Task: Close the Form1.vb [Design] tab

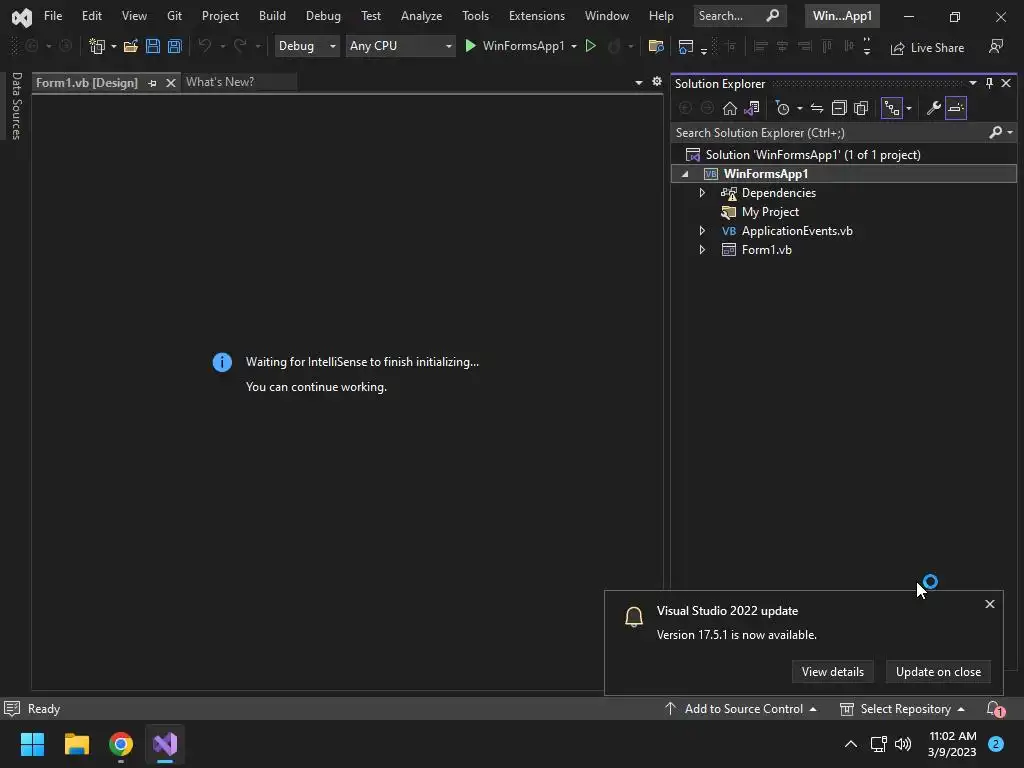Action: (x=170, y=83)
